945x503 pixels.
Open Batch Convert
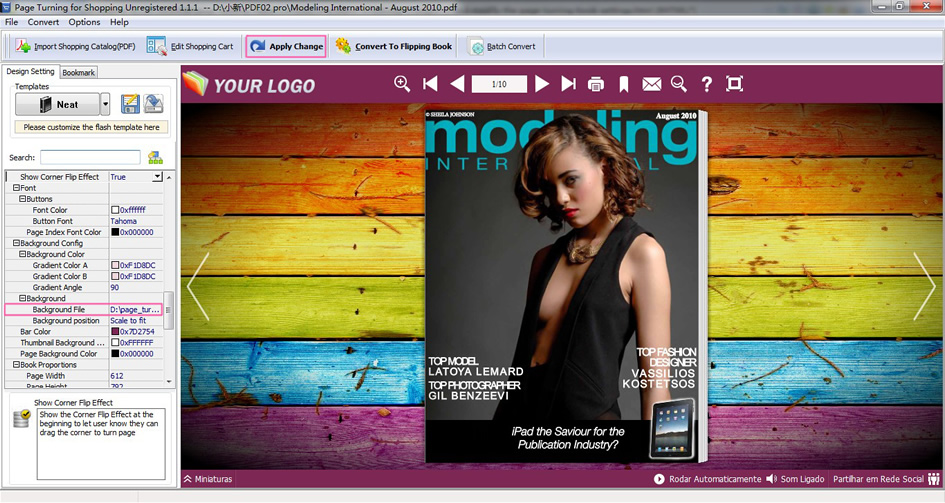(503, 46)
